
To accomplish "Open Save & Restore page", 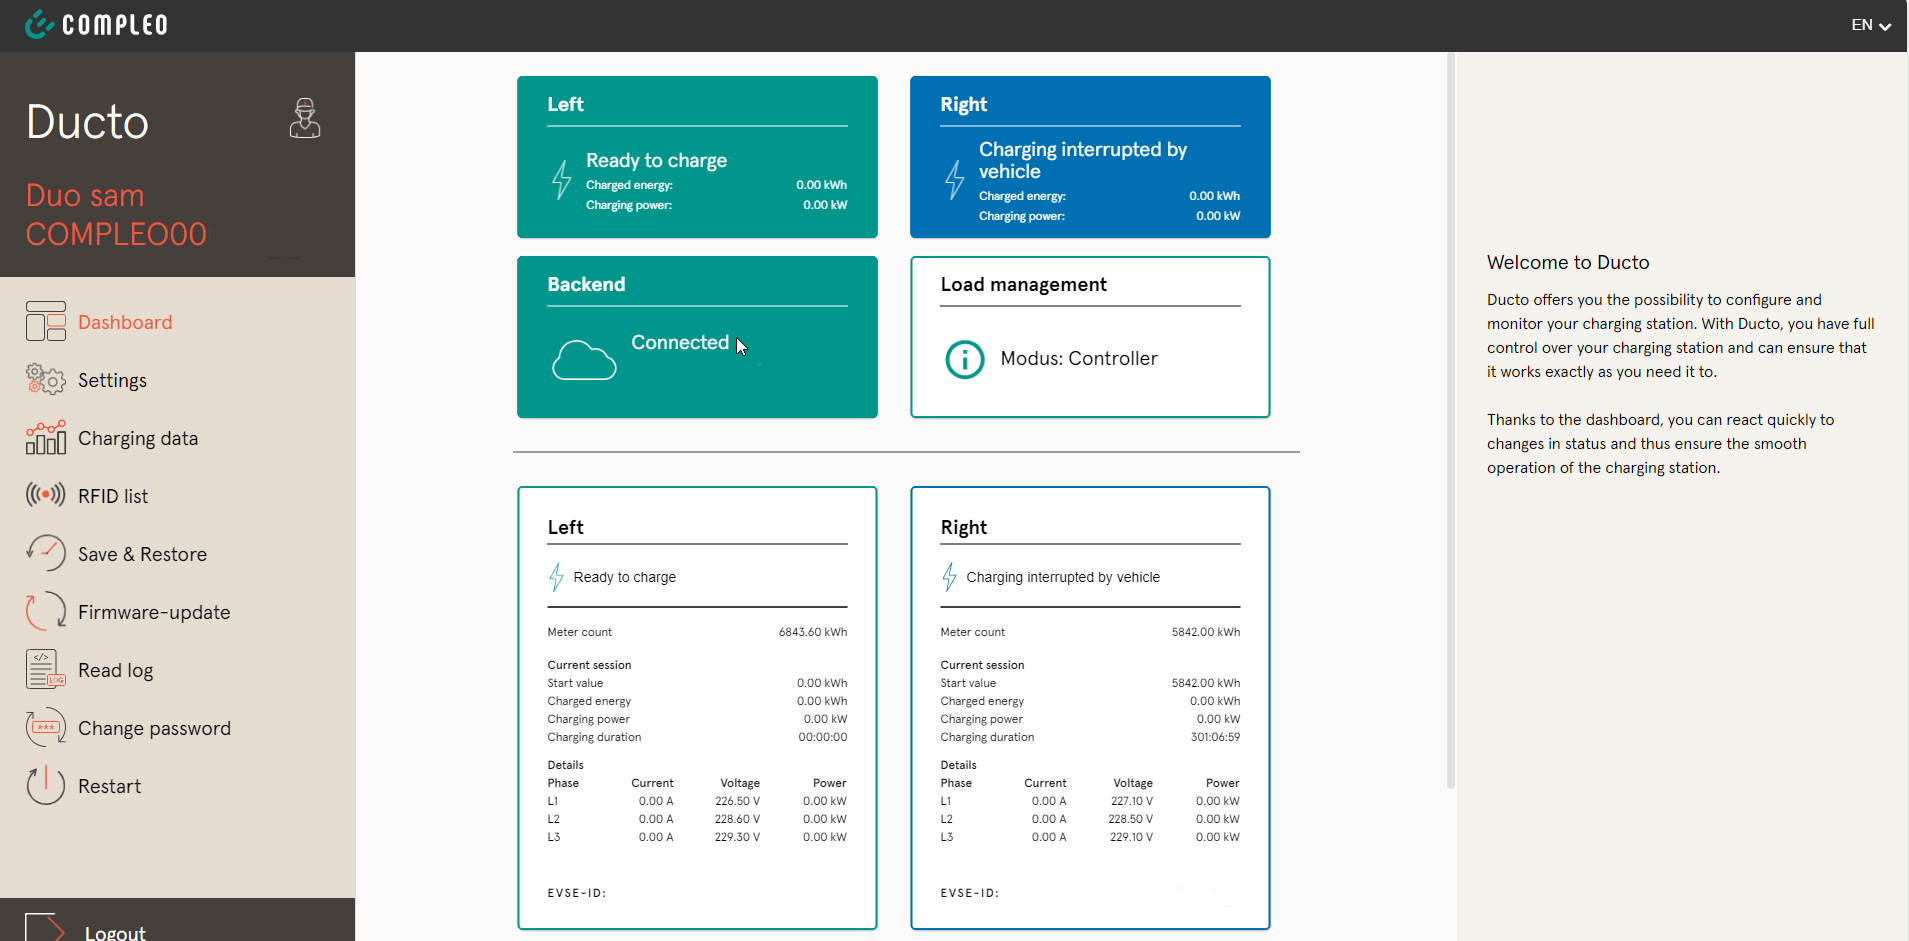I will coord(142,554).
